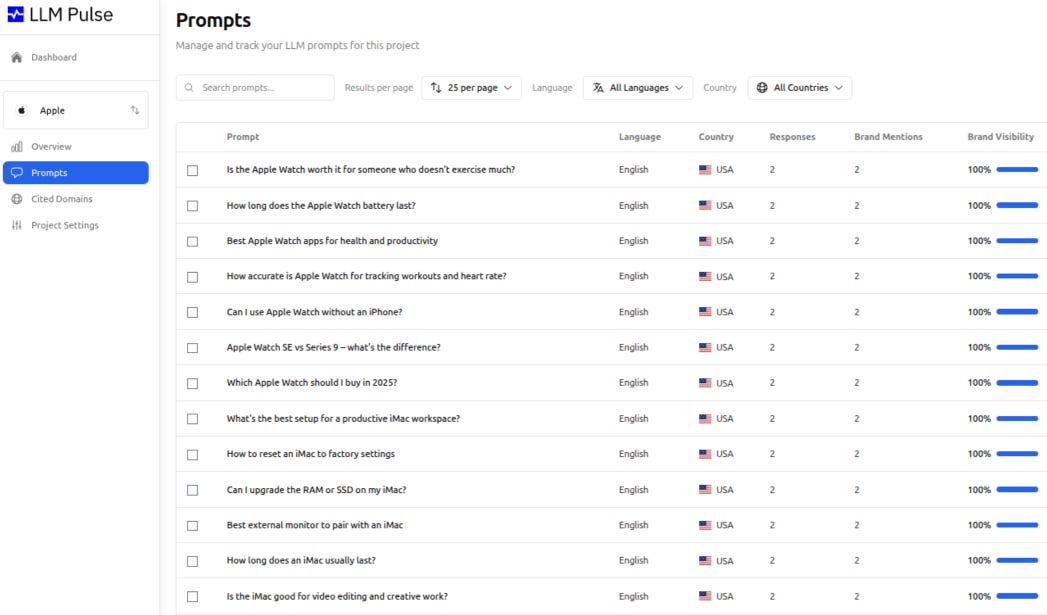
Task: Click the Cited Domains globe icon
Action: pos(17,199)
